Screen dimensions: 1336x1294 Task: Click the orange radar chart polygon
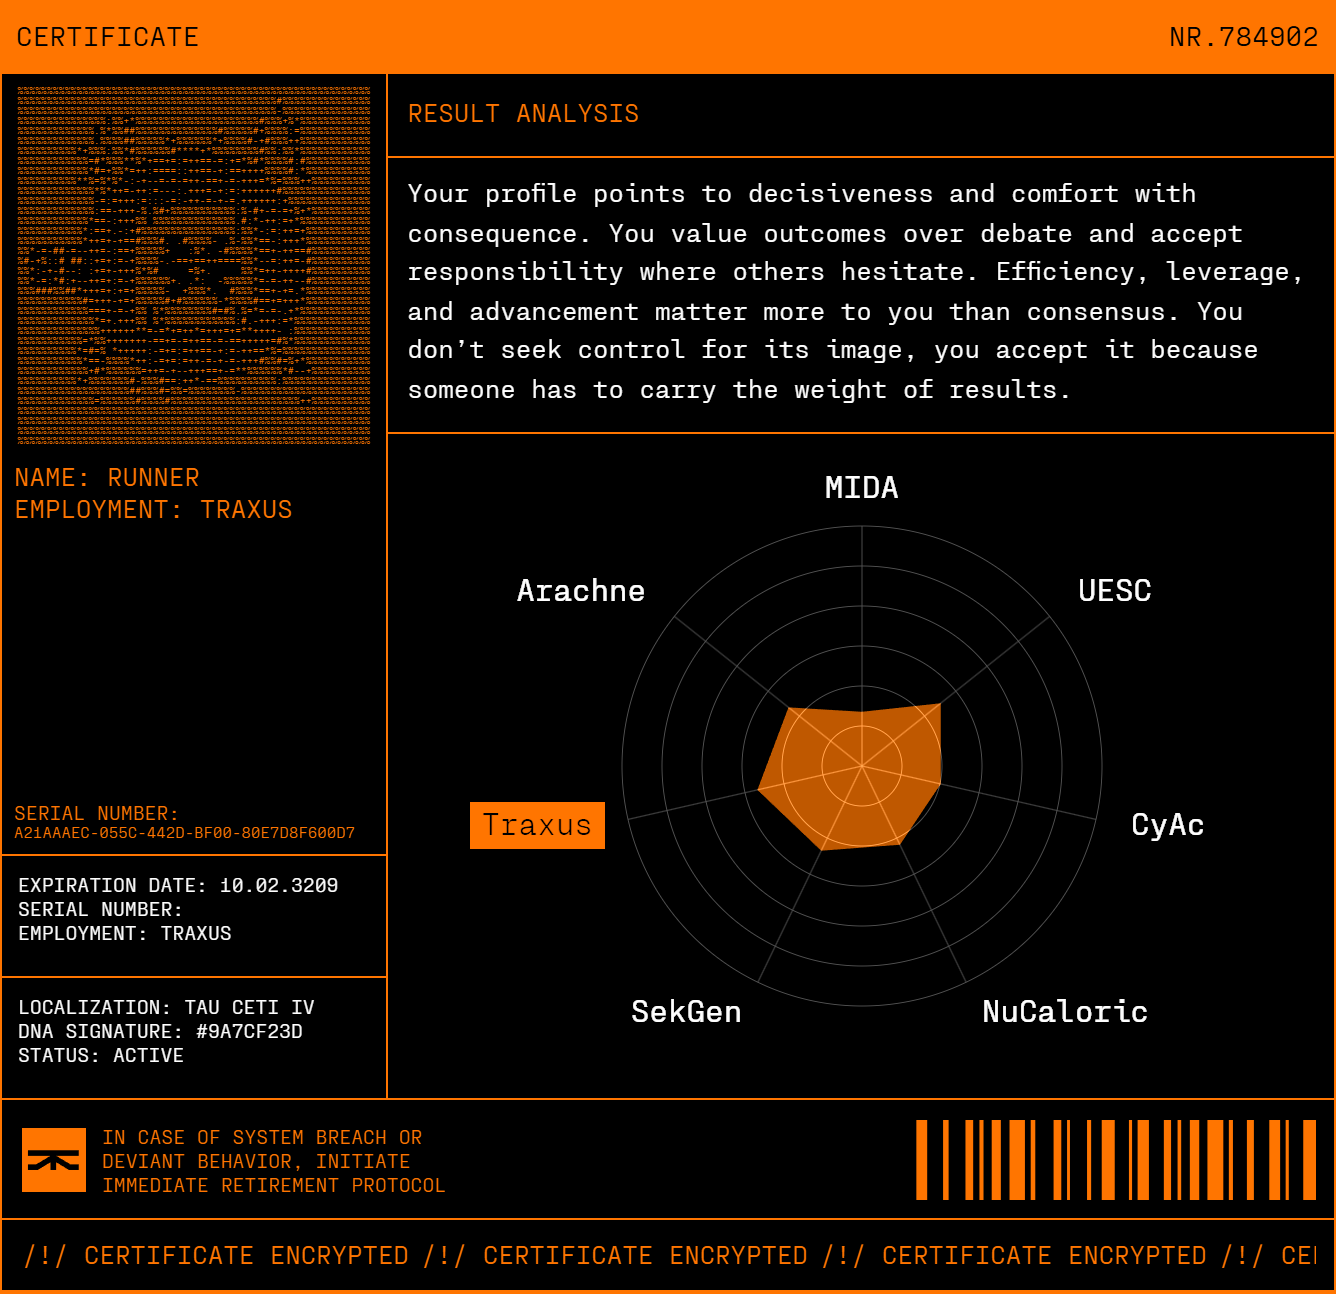pyautogui.click(x=850, y=776)
